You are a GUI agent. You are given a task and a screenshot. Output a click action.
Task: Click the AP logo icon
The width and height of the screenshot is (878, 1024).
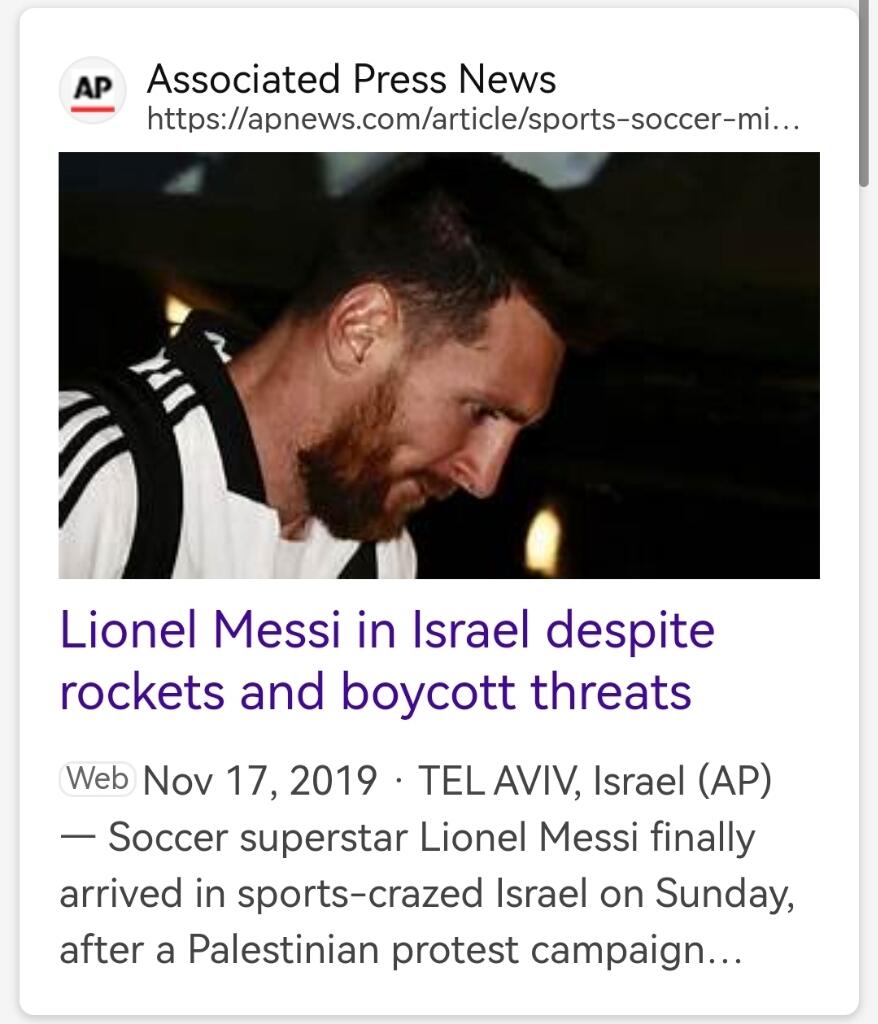[93, 91]
